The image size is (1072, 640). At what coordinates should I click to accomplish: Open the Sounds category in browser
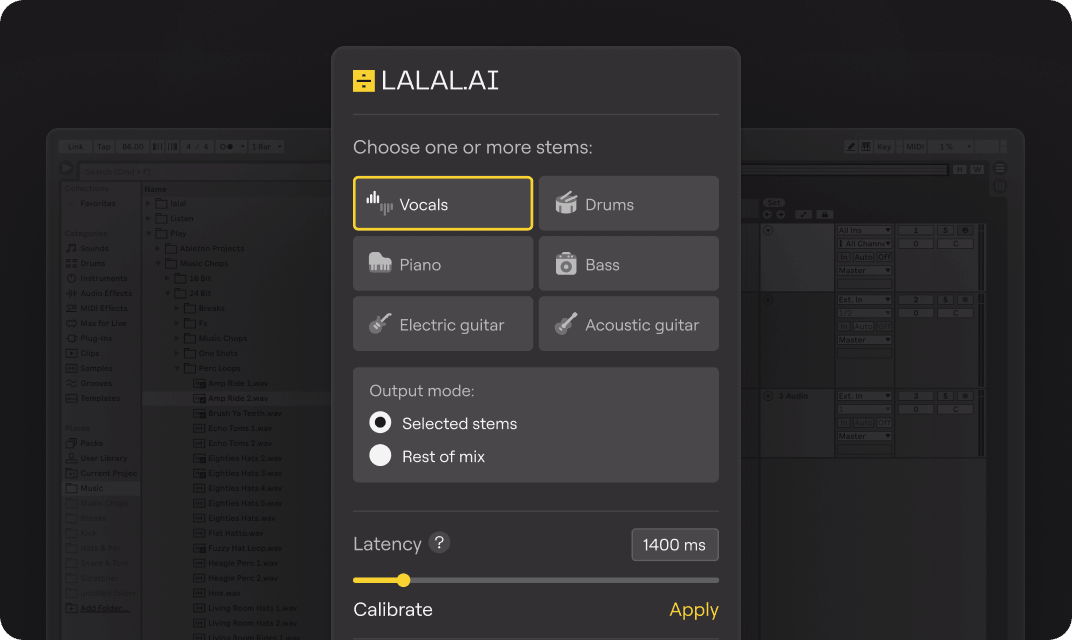coord(94,248)
